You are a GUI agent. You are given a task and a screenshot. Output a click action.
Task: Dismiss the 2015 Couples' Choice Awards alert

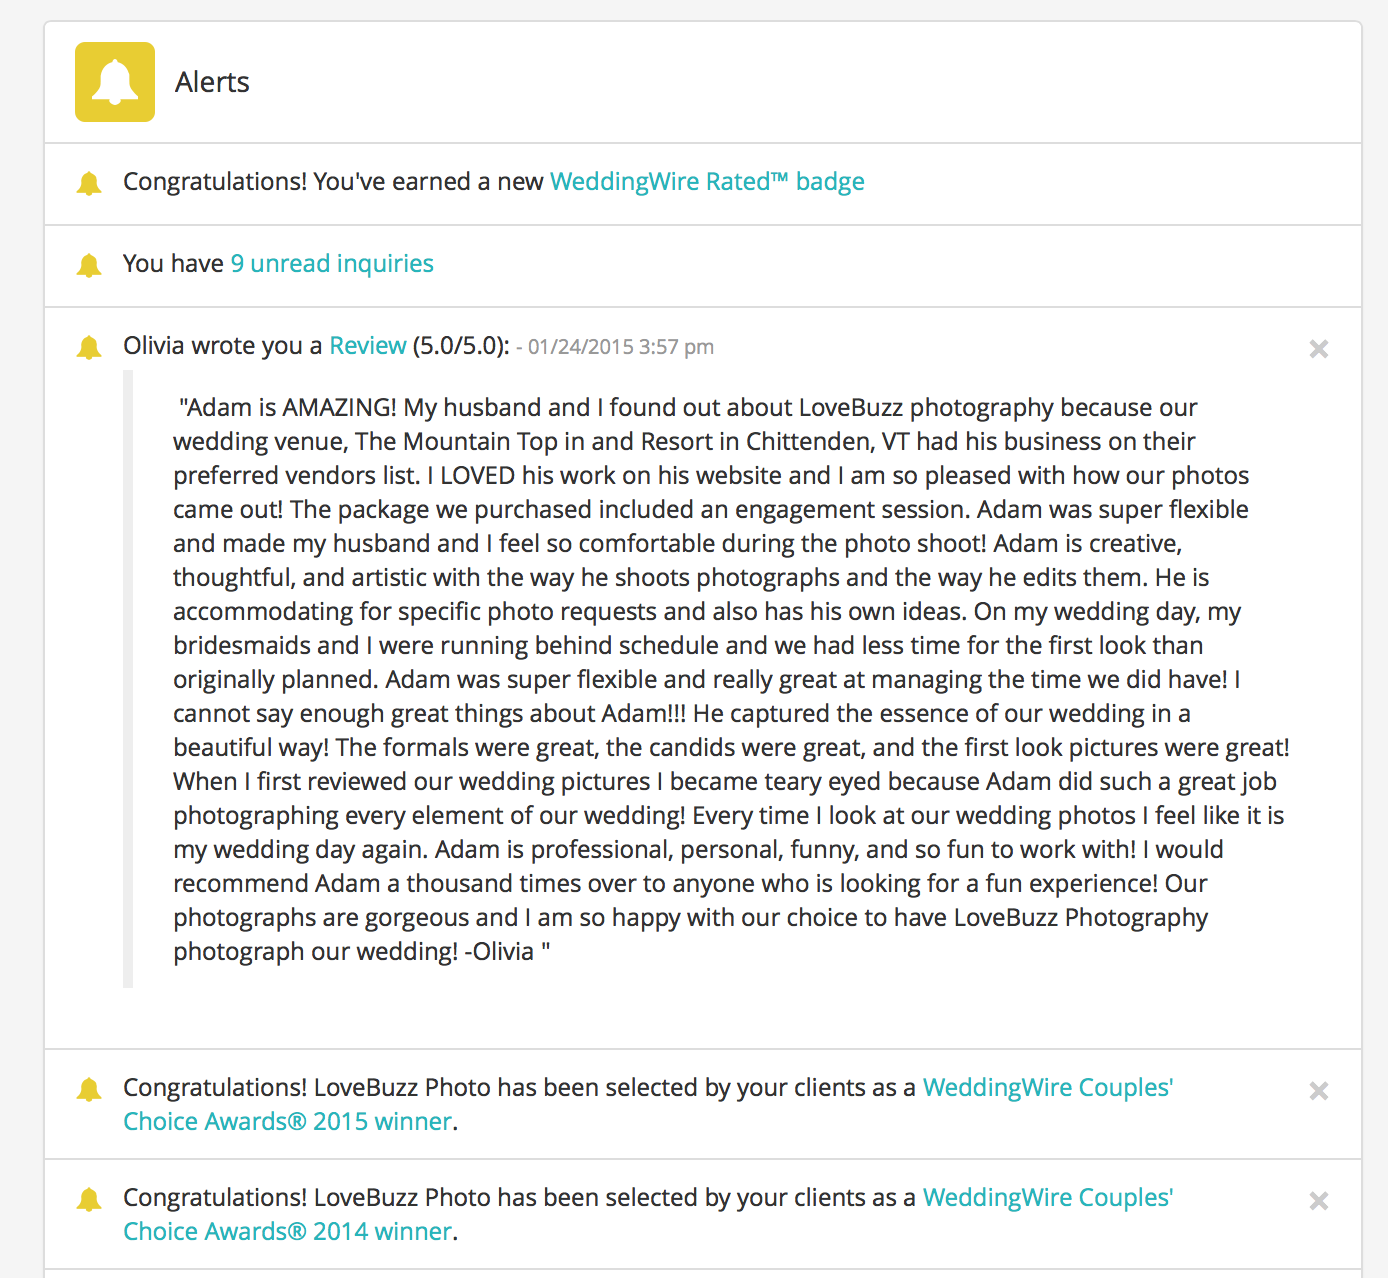click(1319, 1090)
